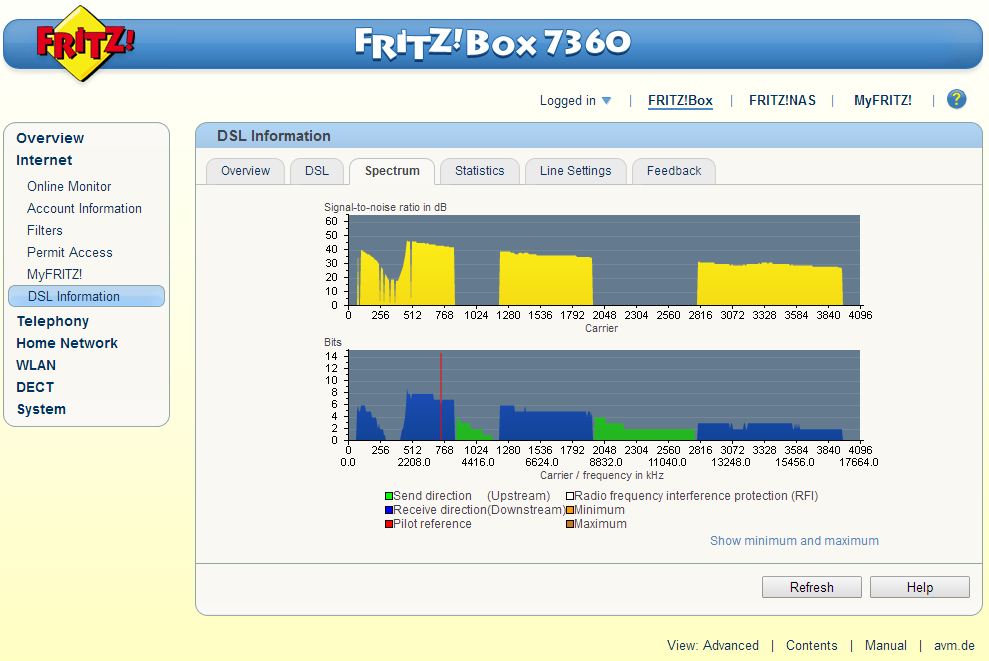Click the red Pilot reference legend swatch
Screen dimensions: 989x661
pyautogui.click(x=388, y=524)
